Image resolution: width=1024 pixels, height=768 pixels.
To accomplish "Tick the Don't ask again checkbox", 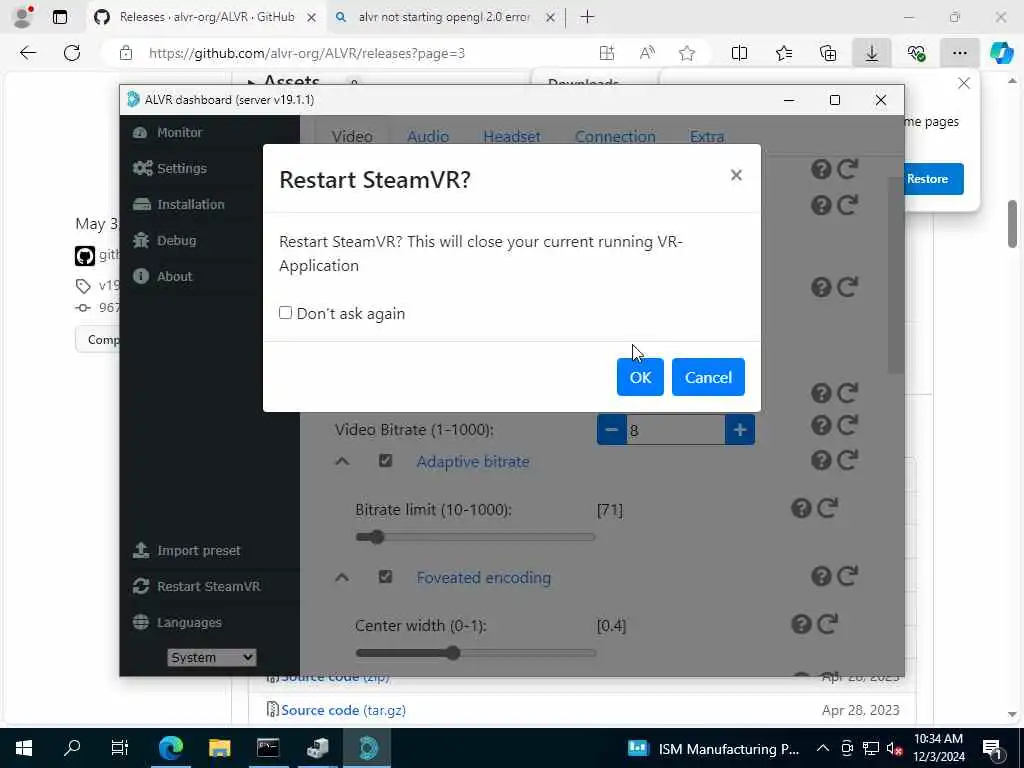I will click(x=285, y=313).
